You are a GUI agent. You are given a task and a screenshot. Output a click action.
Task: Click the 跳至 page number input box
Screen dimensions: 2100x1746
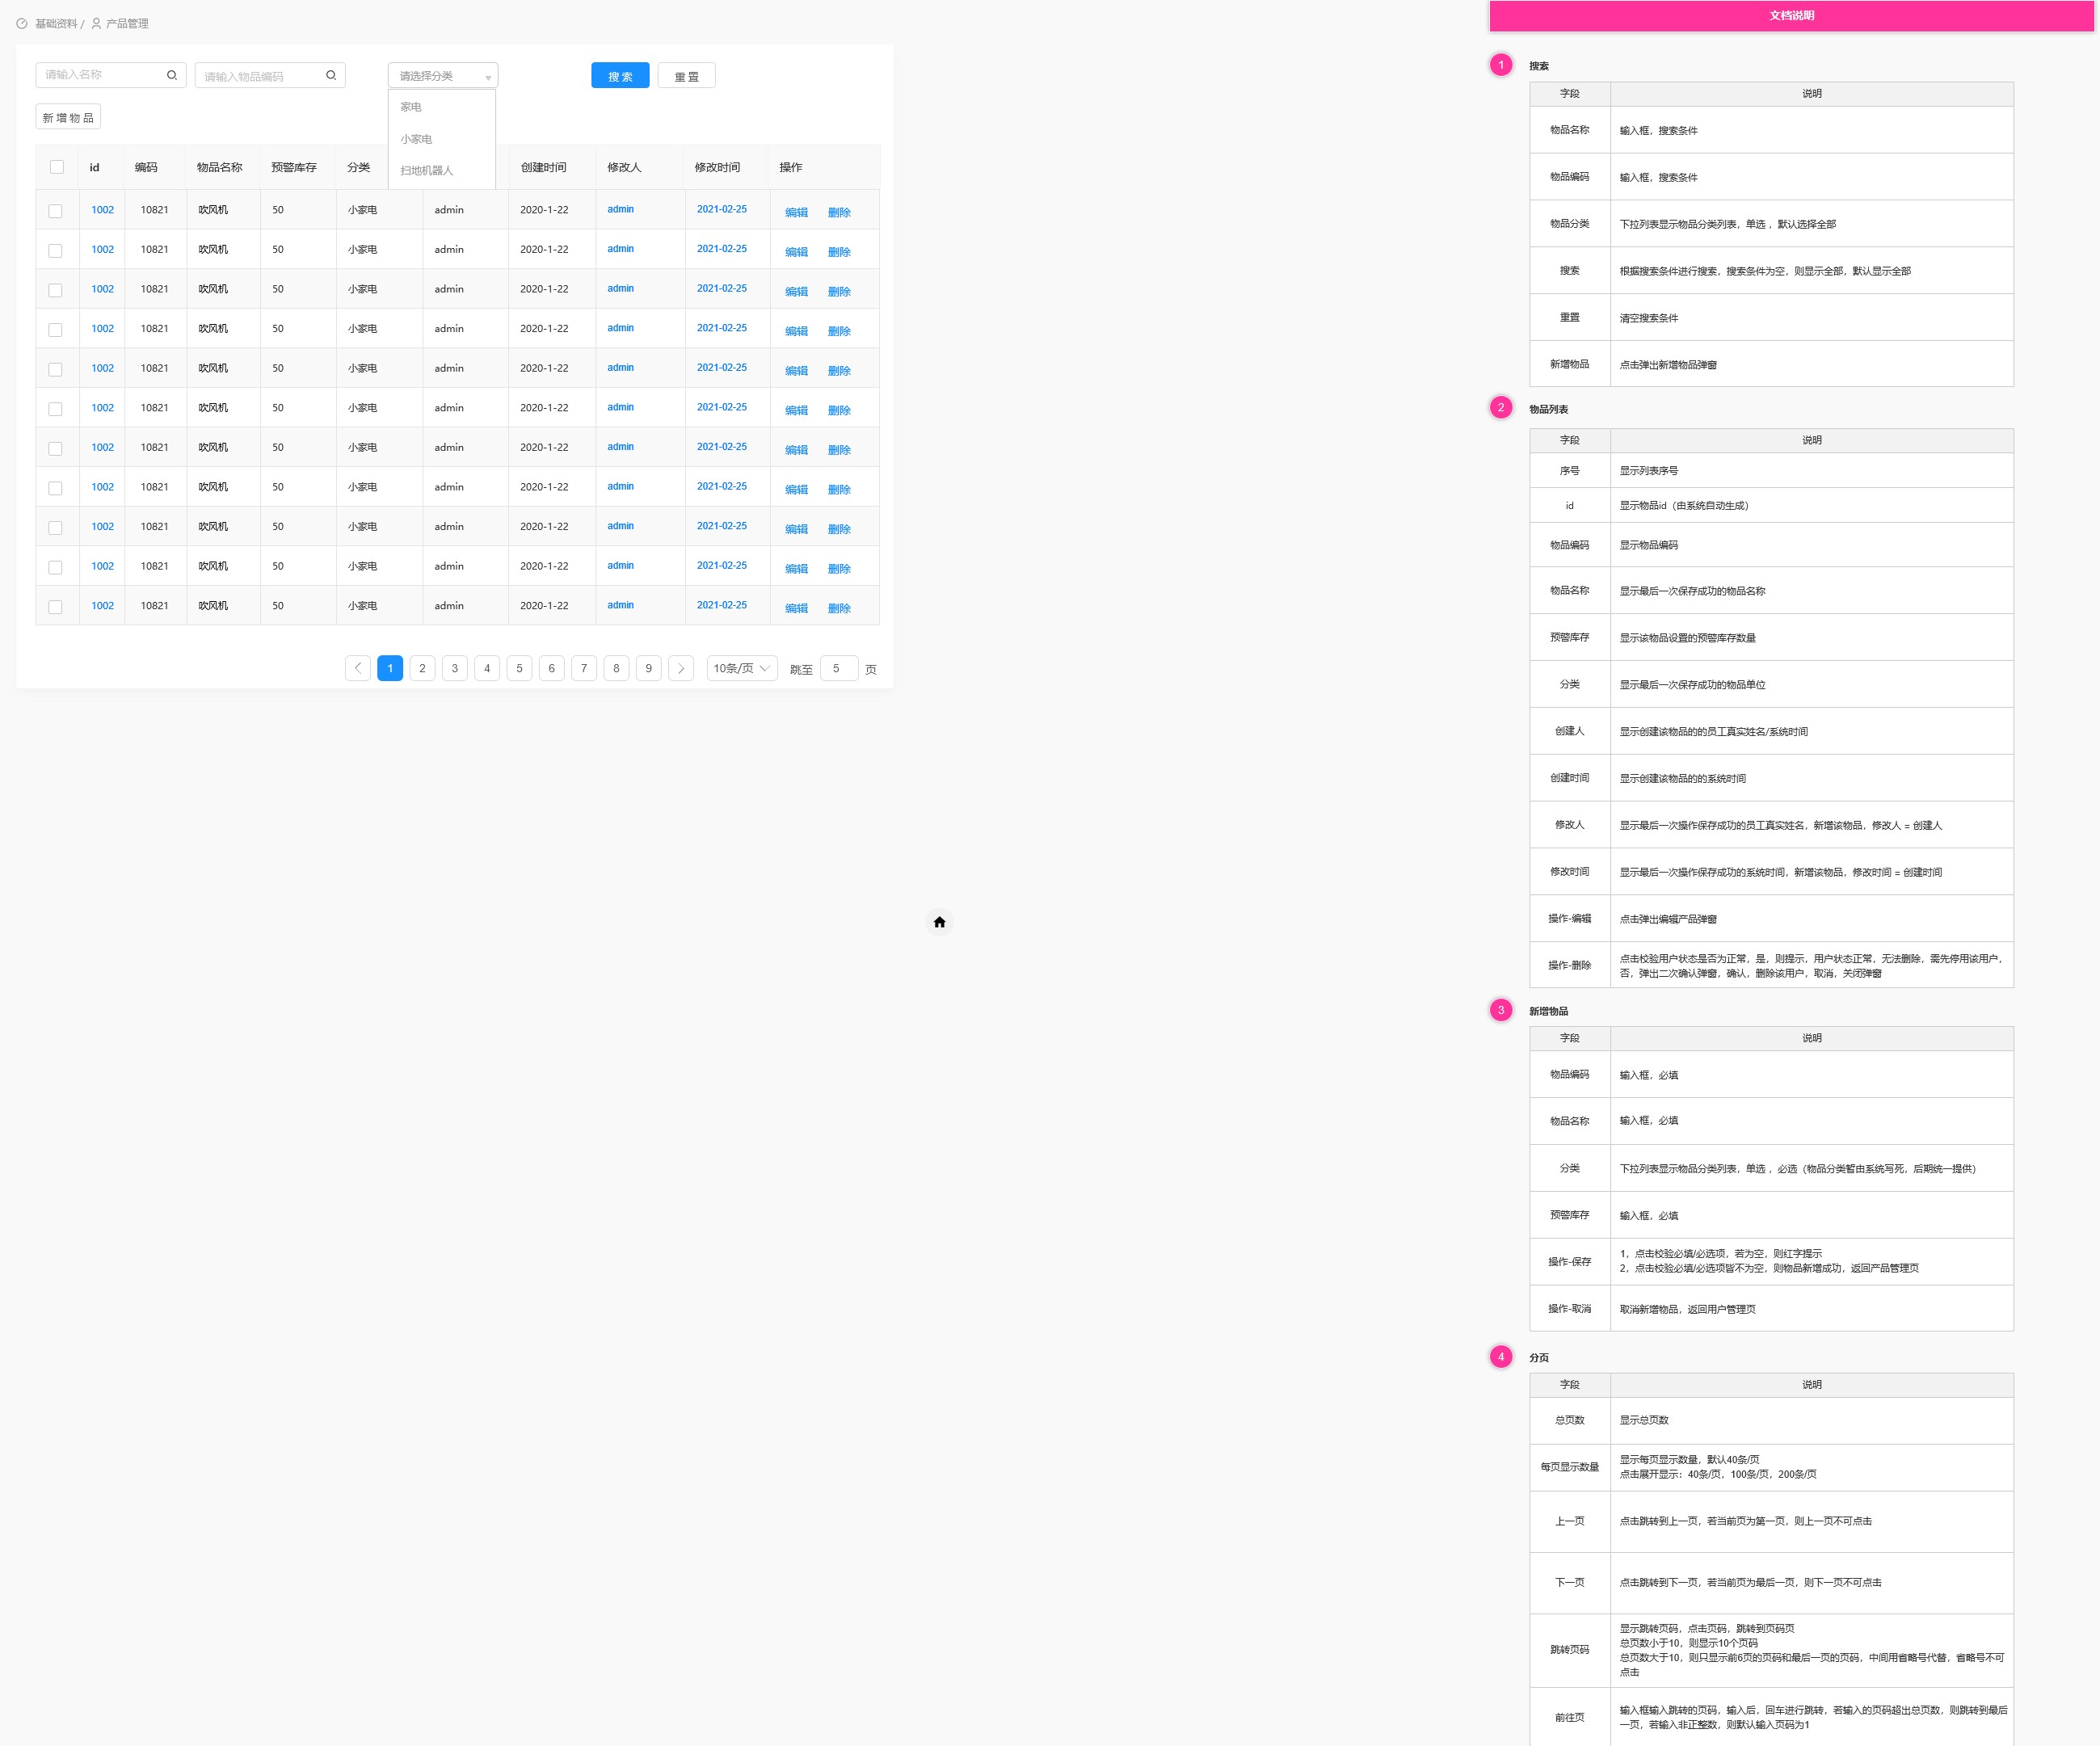(x=838, y=668)
